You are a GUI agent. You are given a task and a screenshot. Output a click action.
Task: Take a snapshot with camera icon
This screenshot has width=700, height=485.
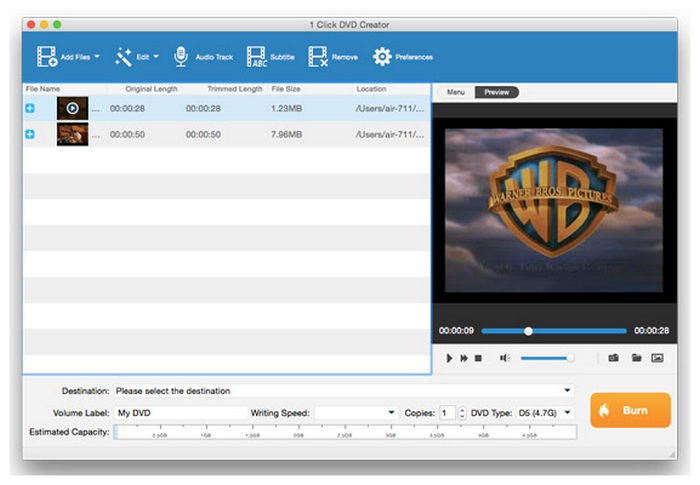pyautogui.click(x=613, y=358)
